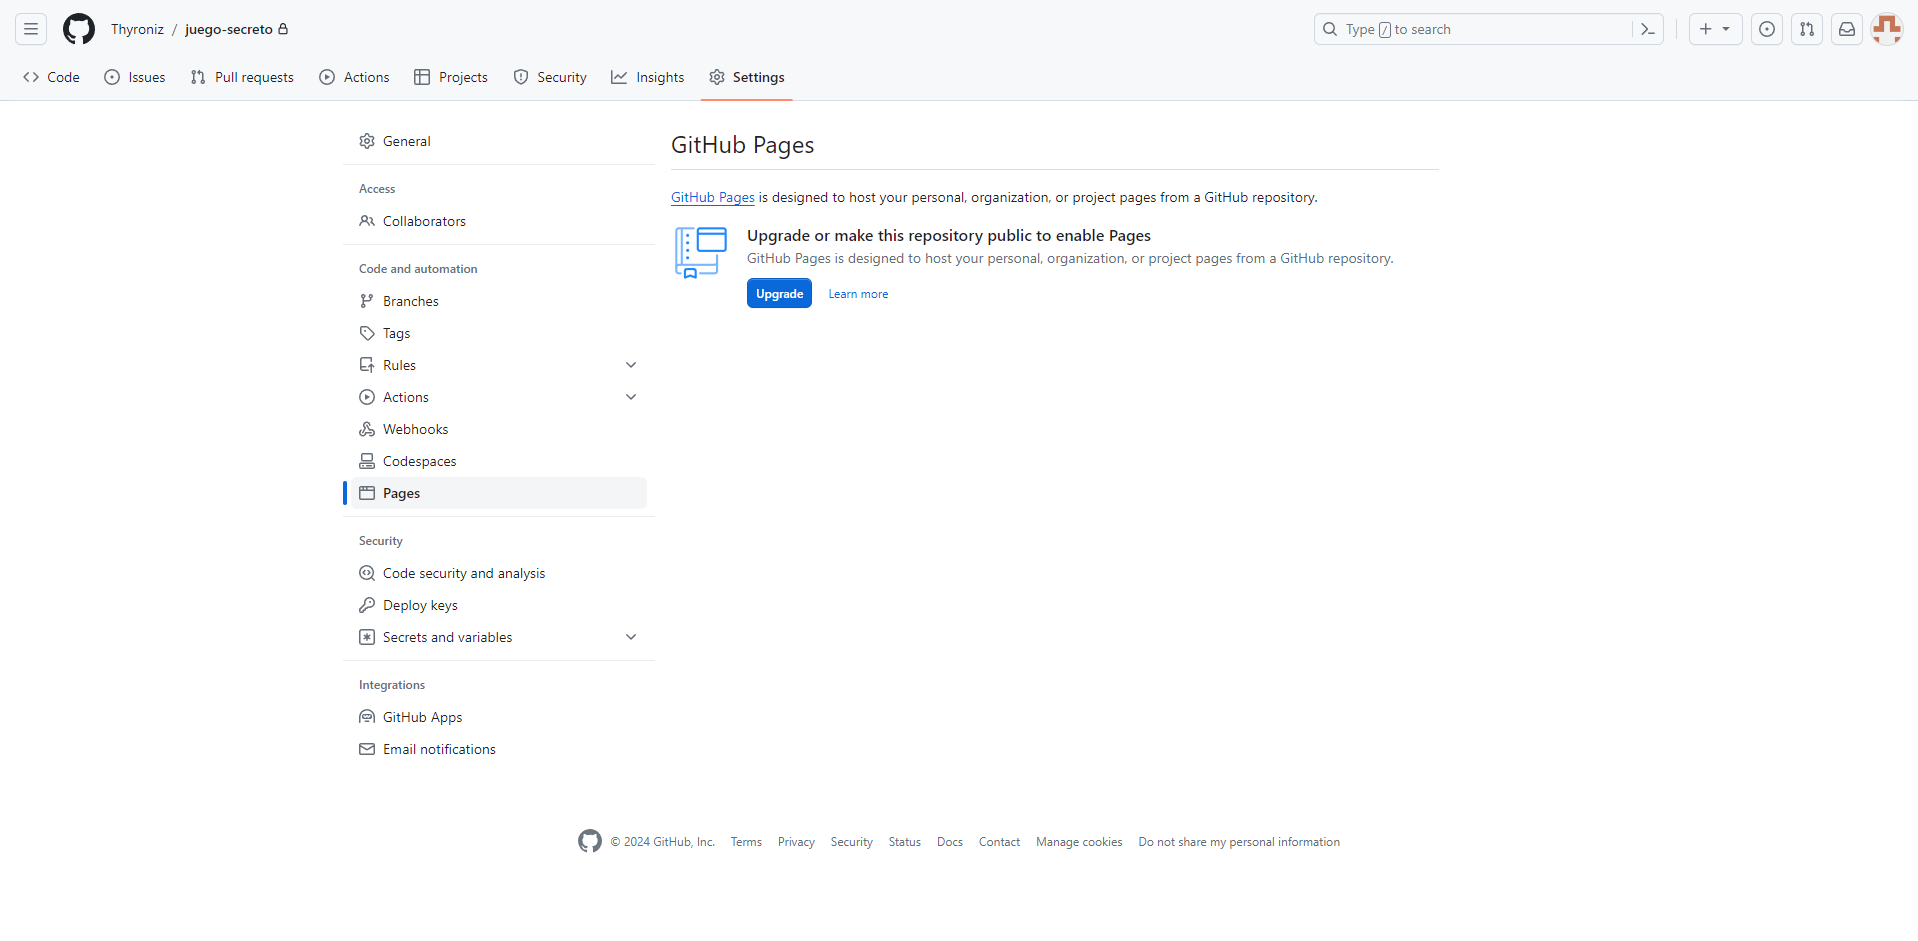Click the blue Upgrade button

pos(779,293)
